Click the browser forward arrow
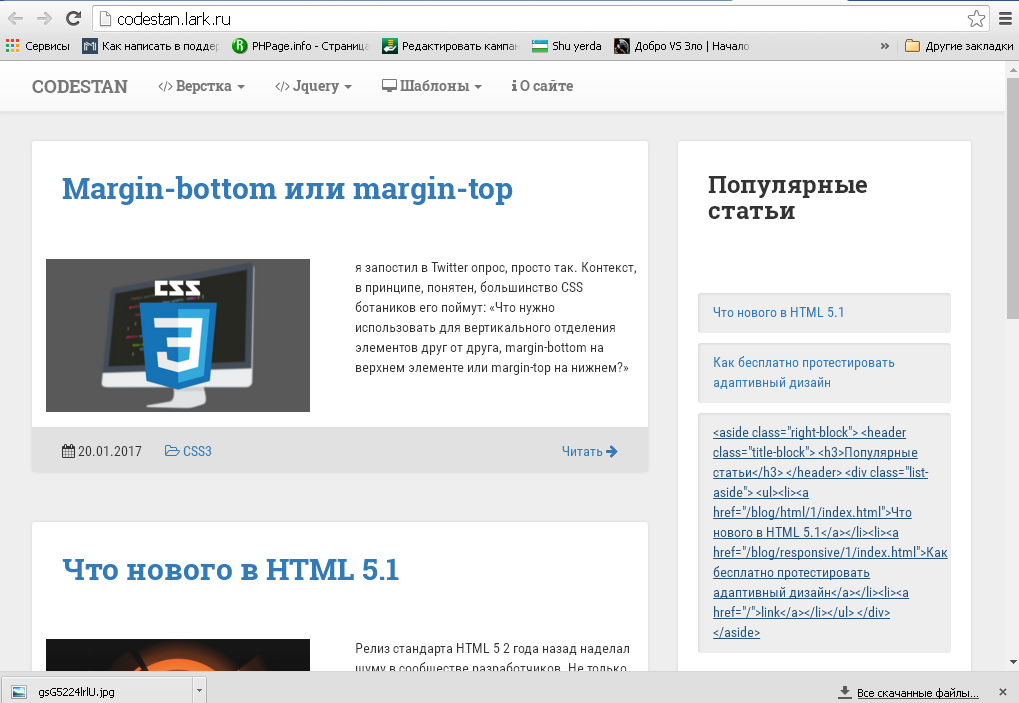The width and height of the screenshot is (1019, 703). 44,19
